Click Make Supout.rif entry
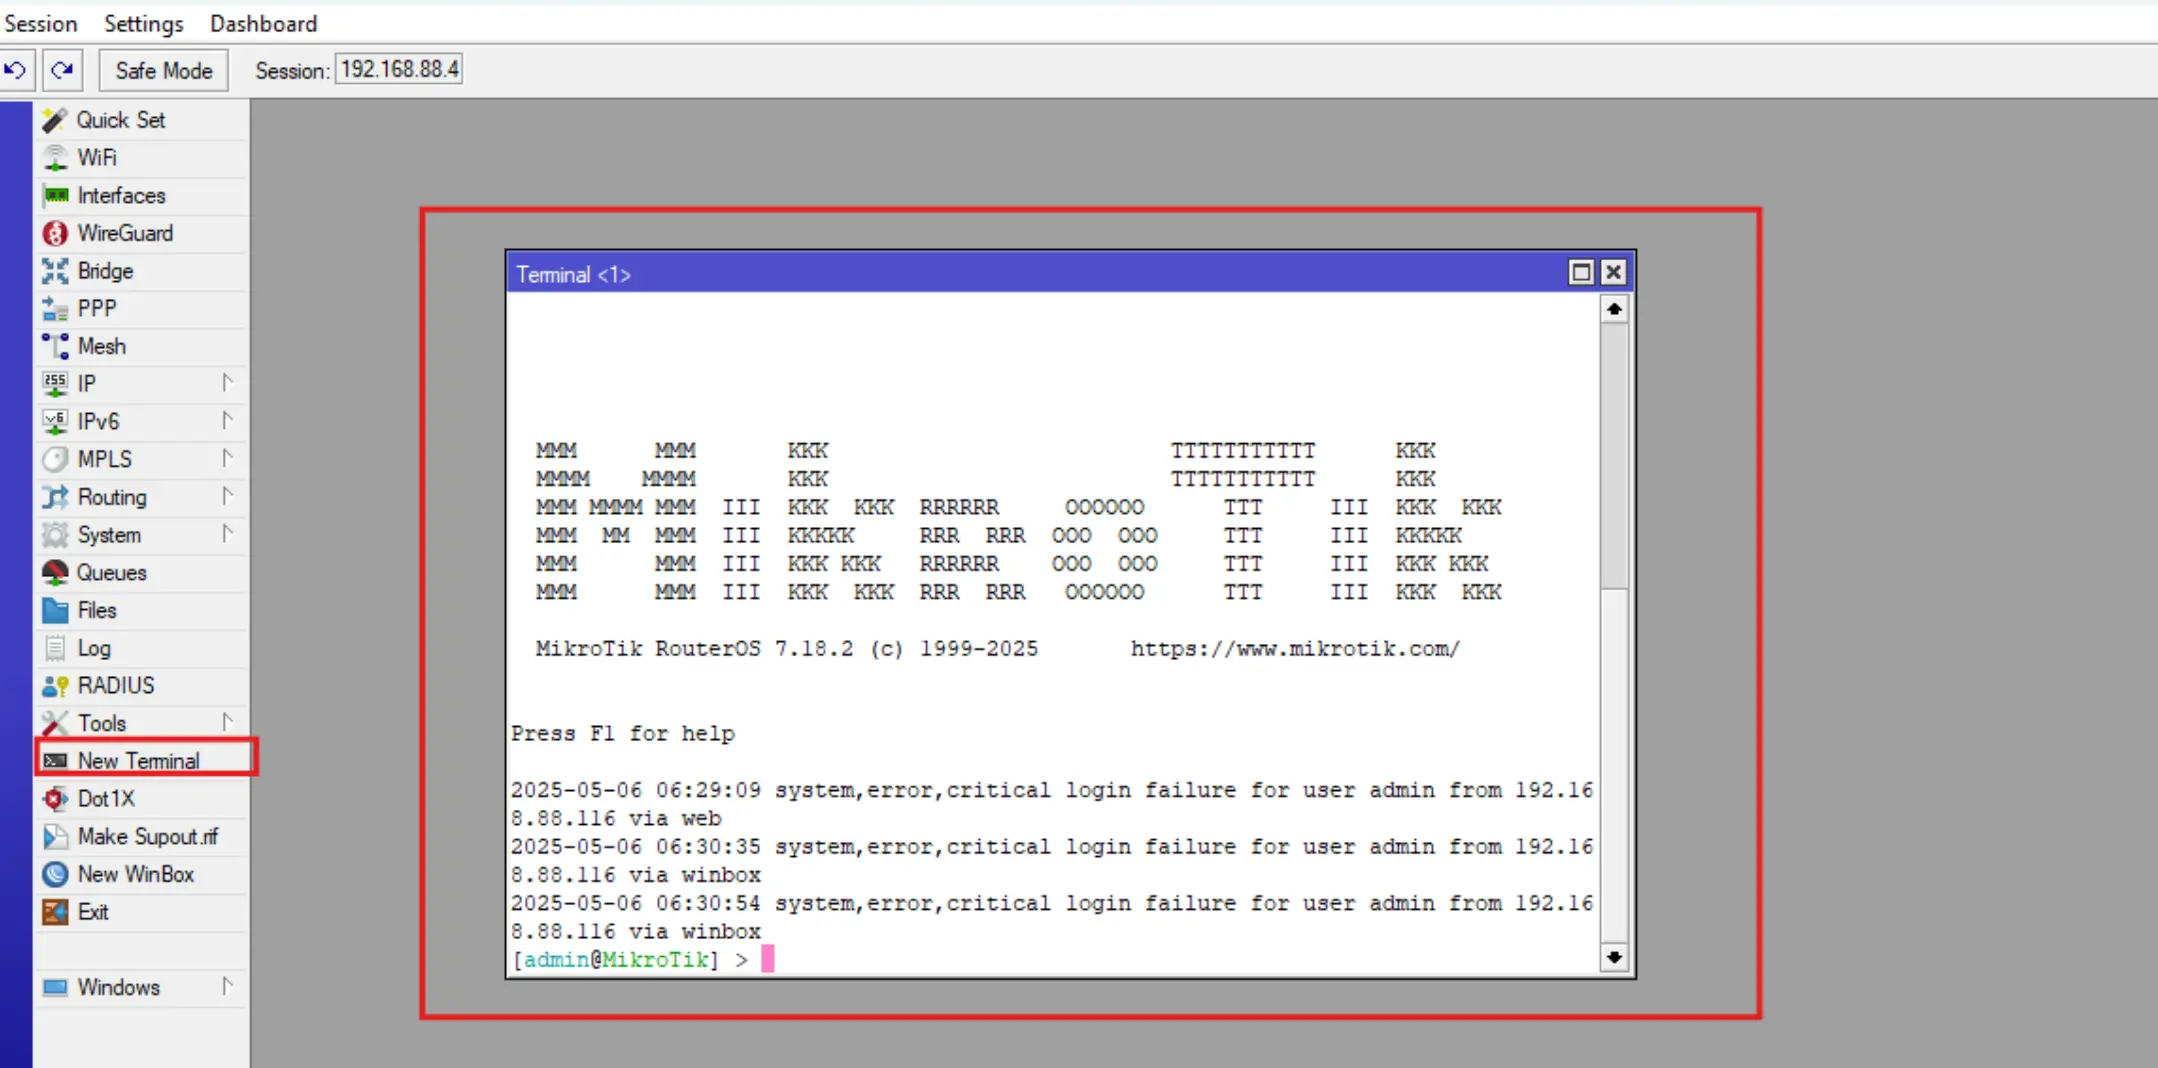Image resolution: width=2158 pixels, height=1068 pixels. pyautogui.click(x=146, y=836)
